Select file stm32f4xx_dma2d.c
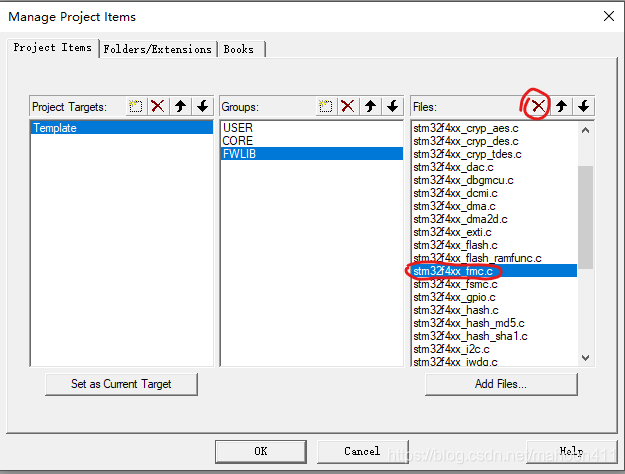The width and height of the screenshot is (625, 474). pyautogui.click(x=495, y=219)
